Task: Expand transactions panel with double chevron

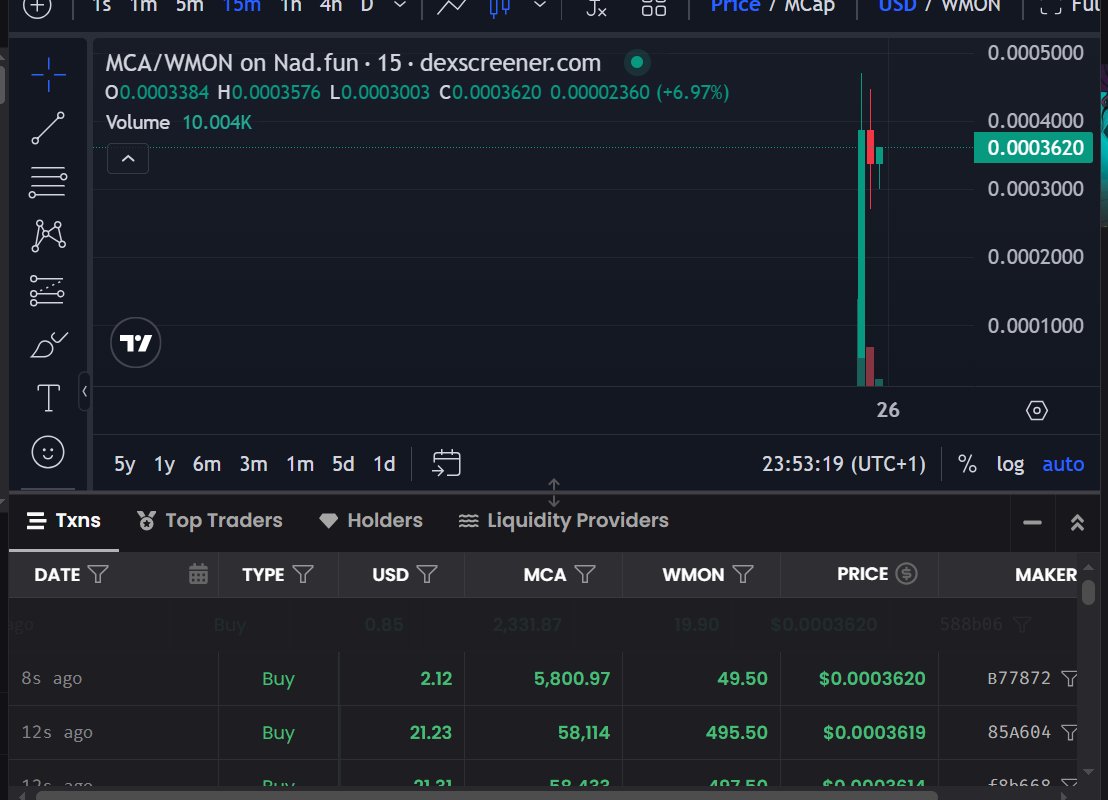Action: tap(1077, 523)
